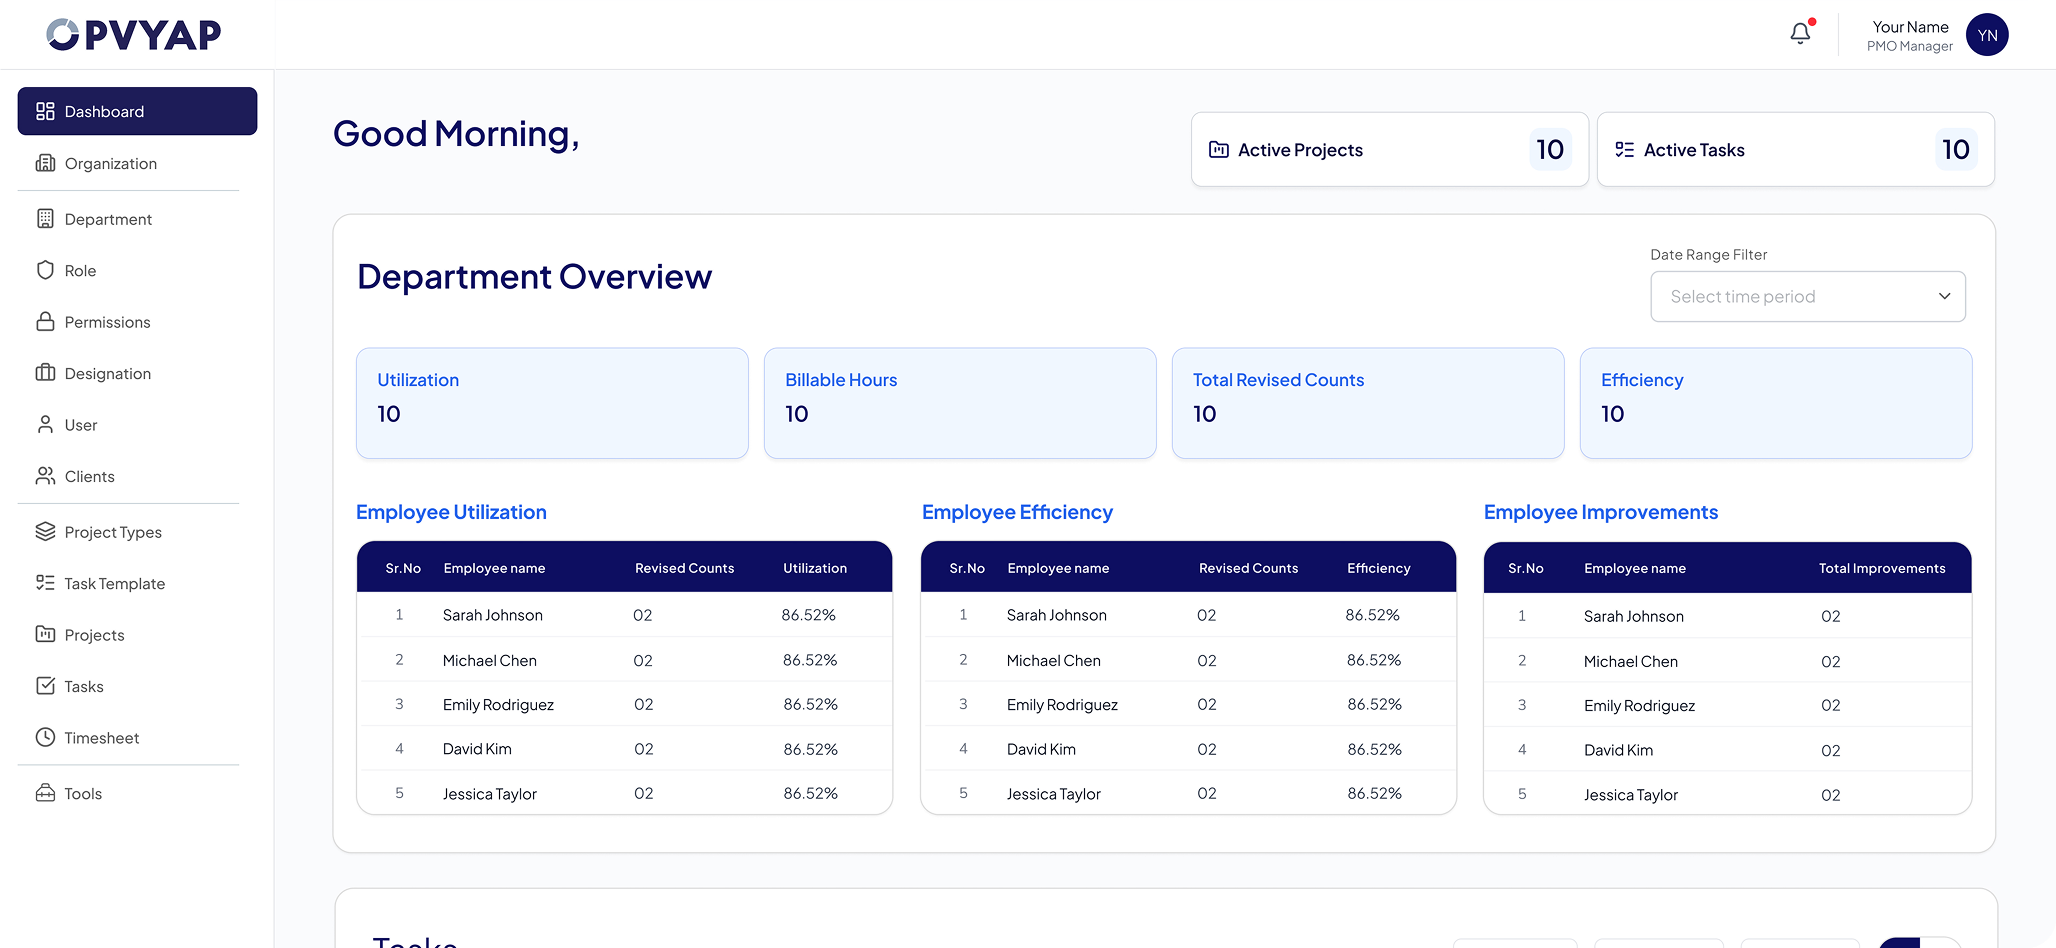Viewport: 2056px width, 948px height.
Task: Click the notification bell icon
Action: (1798, 33)
